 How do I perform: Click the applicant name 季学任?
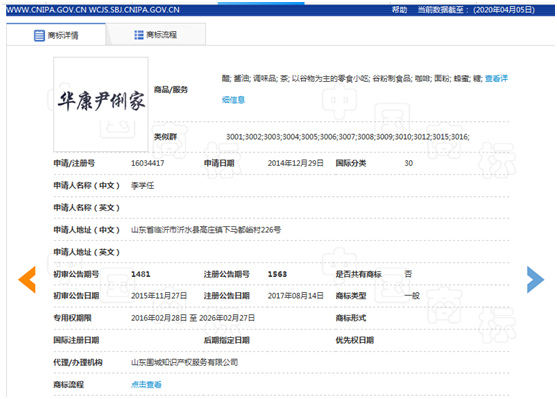(x=142, y=185)
